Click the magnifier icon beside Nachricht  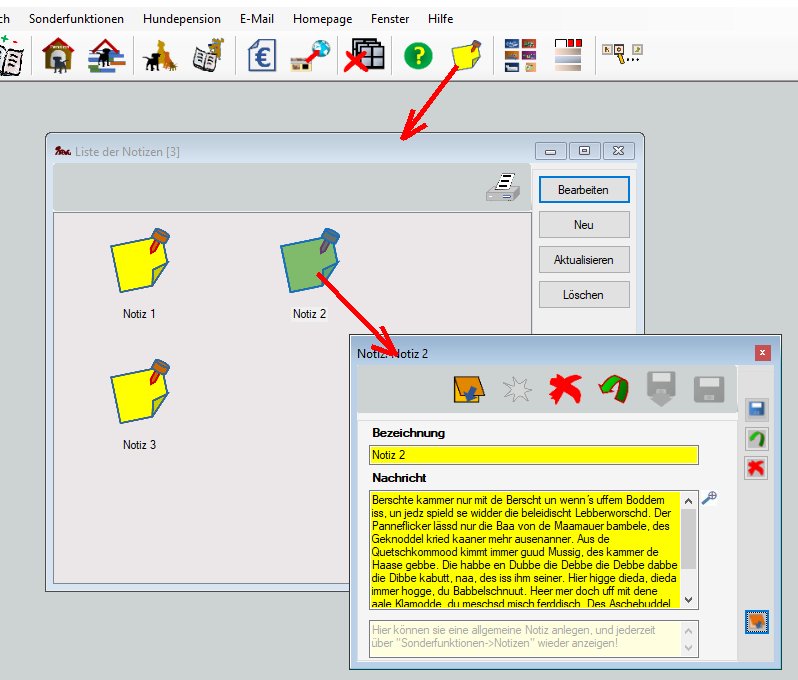point(710,498)
